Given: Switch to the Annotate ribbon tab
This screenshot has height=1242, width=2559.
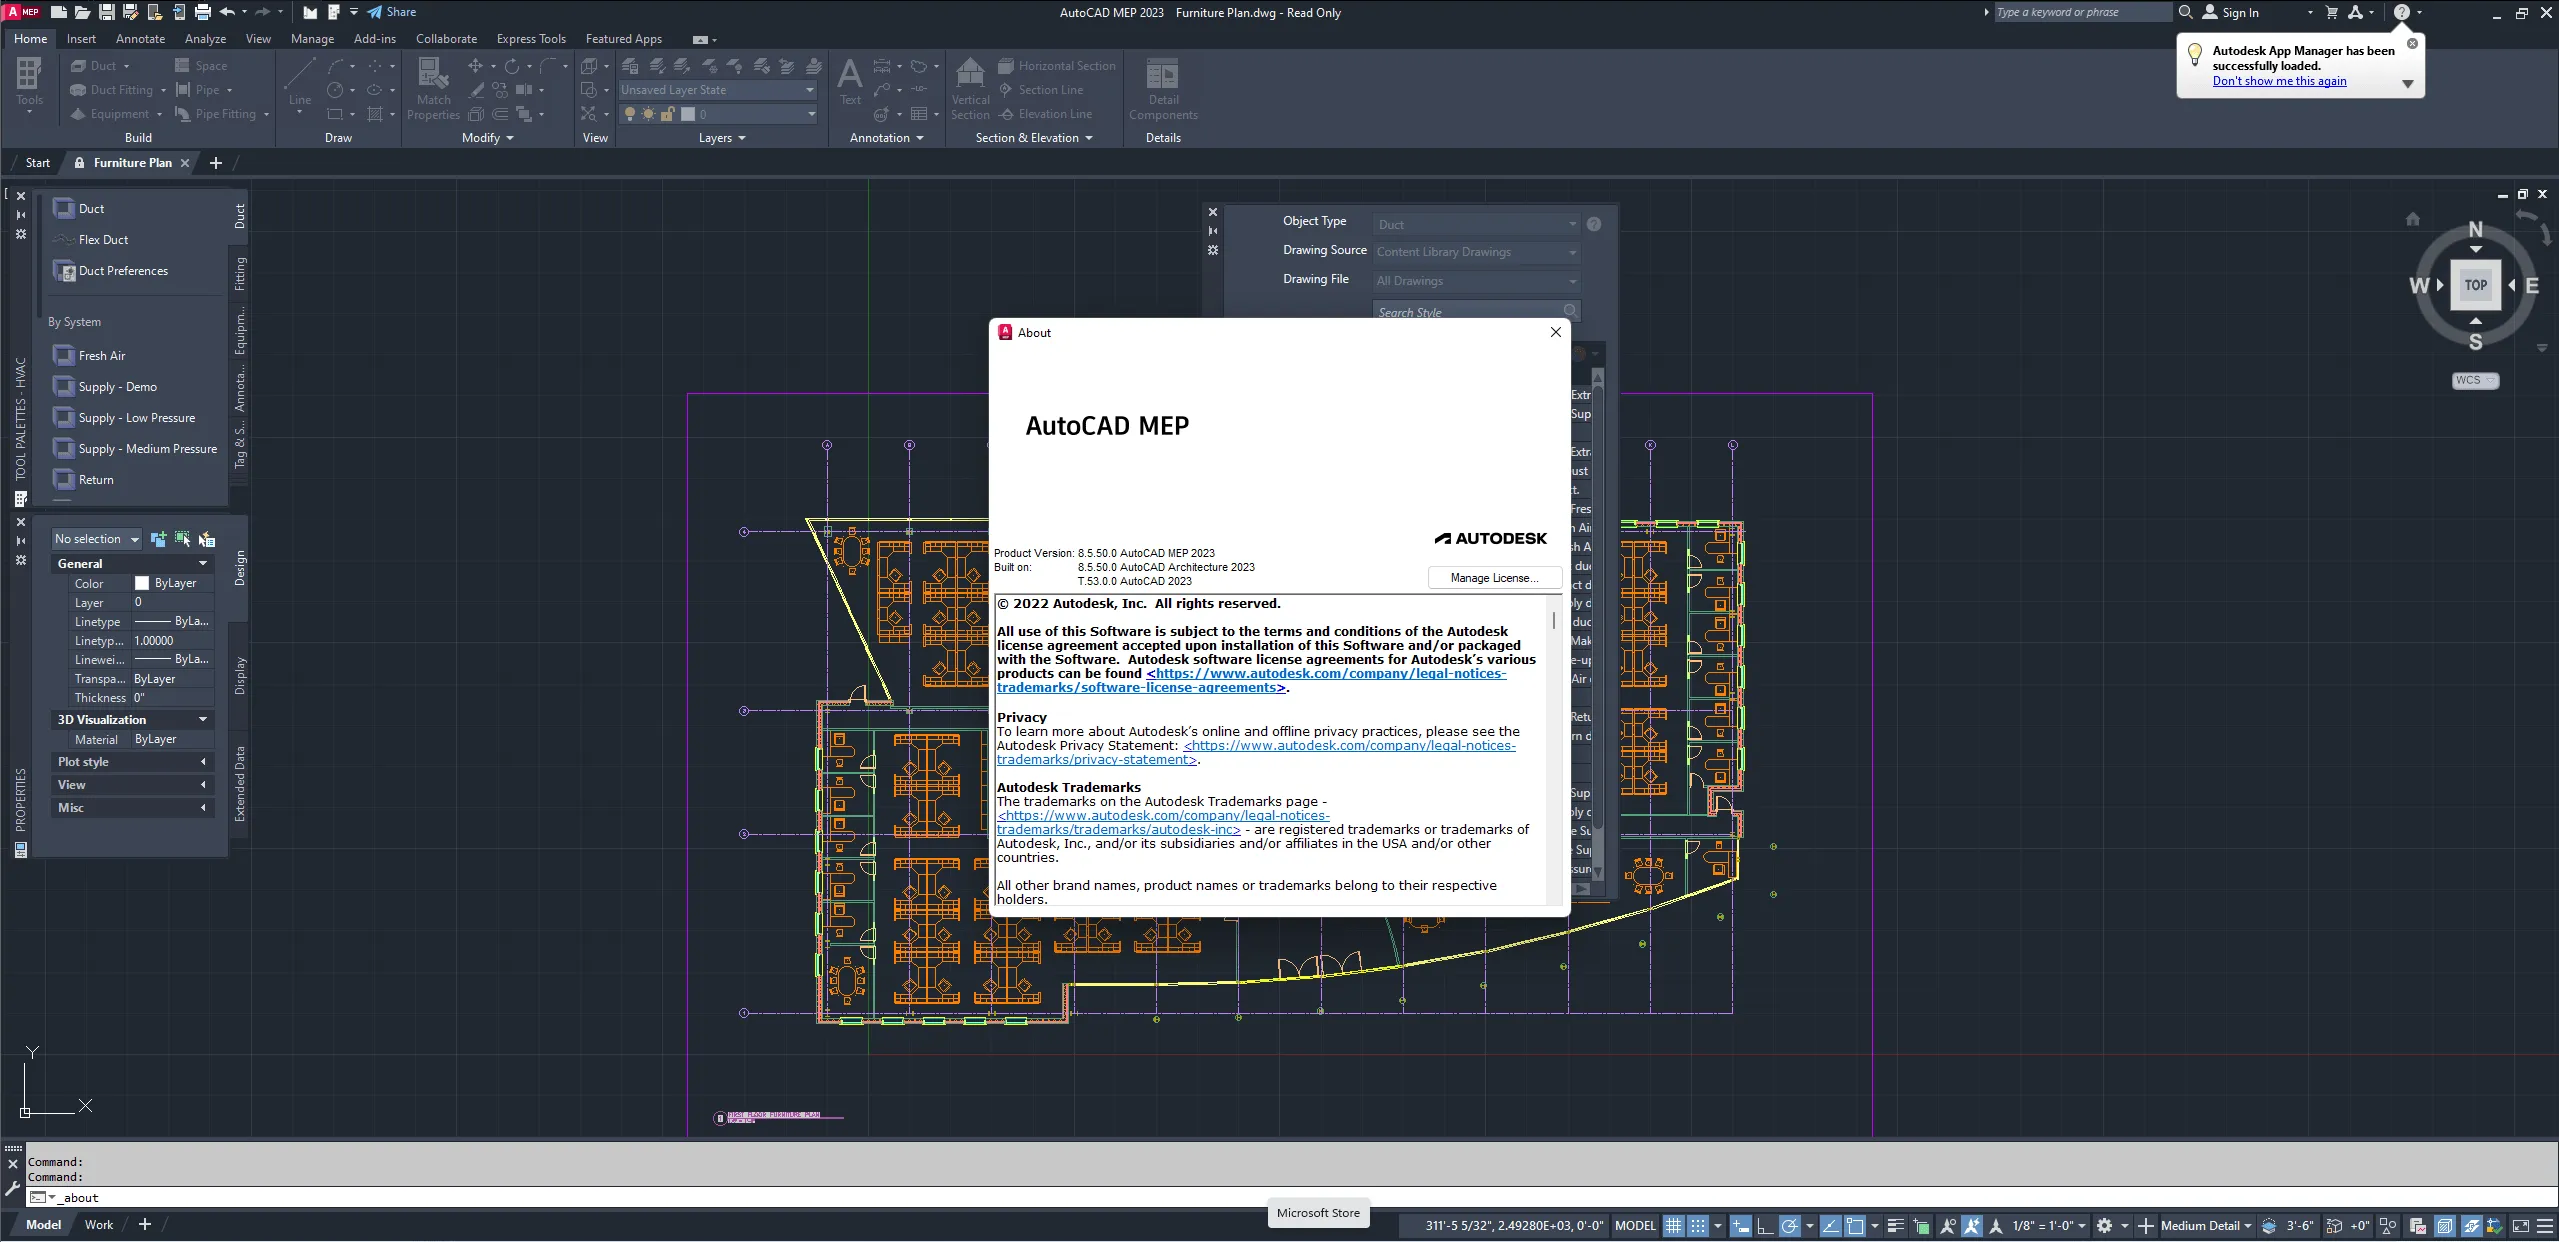Looking at the screenshot, I should point(140,39).
